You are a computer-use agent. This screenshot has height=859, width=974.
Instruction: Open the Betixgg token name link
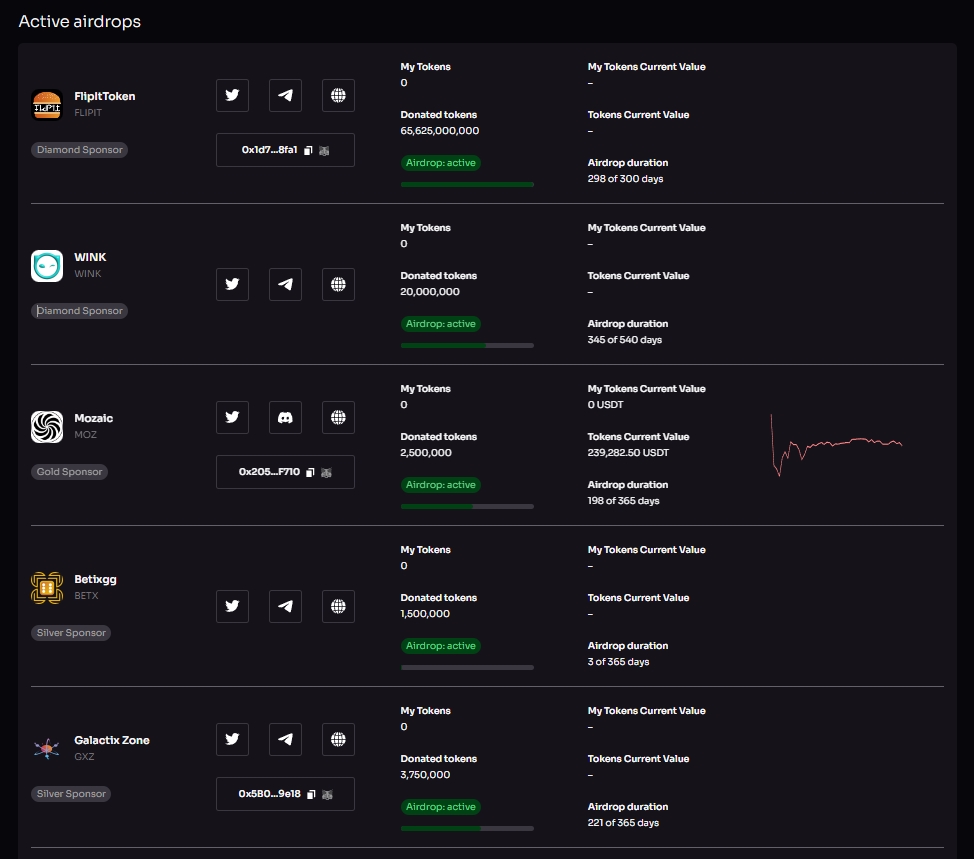click(95, 580)
